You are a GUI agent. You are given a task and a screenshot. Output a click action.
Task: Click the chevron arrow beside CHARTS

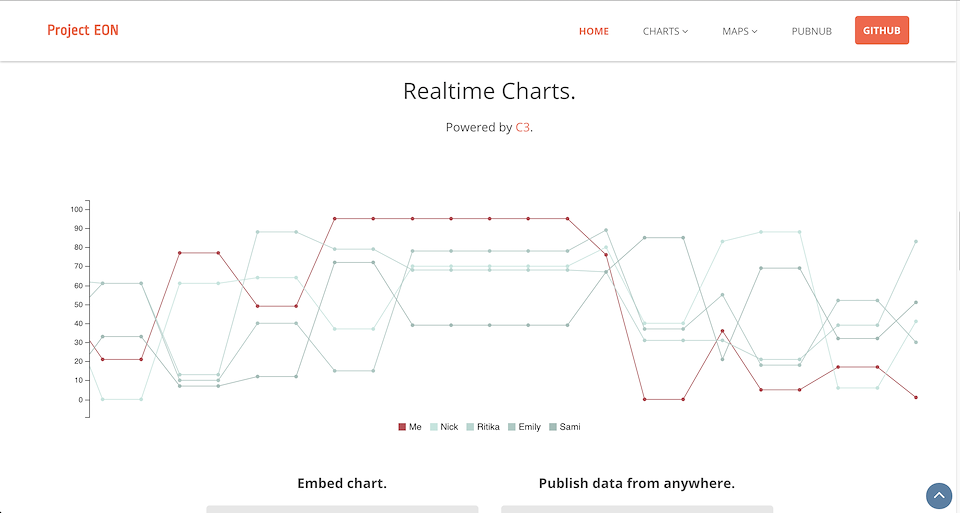tap(685, 32)
